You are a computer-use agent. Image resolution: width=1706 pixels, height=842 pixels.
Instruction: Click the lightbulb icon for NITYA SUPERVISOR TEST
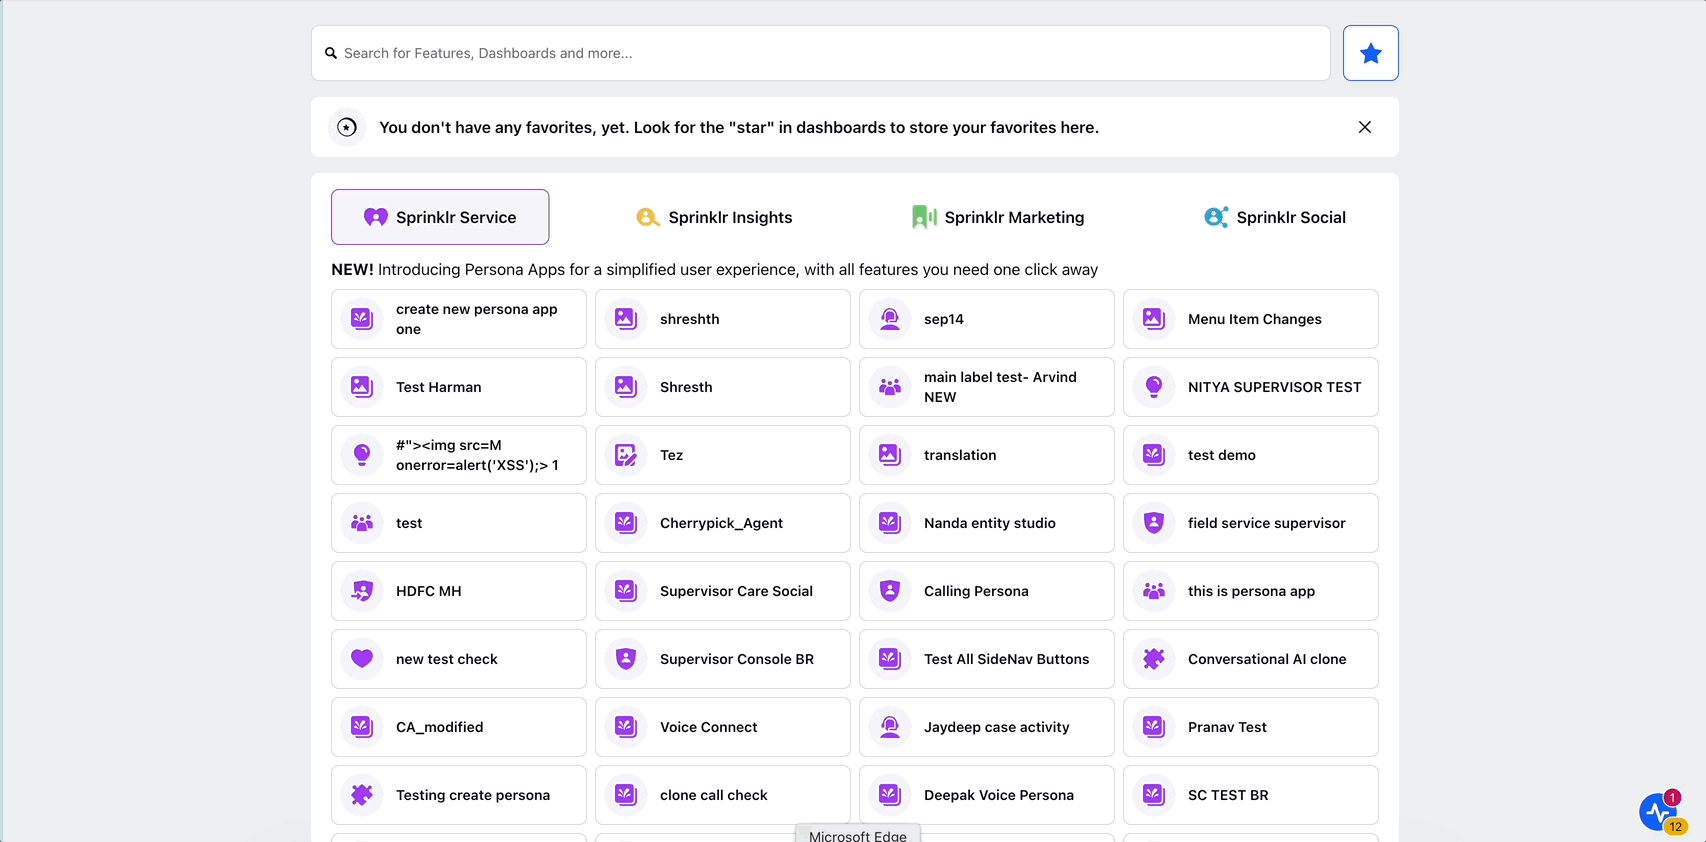pos(1154,387)
